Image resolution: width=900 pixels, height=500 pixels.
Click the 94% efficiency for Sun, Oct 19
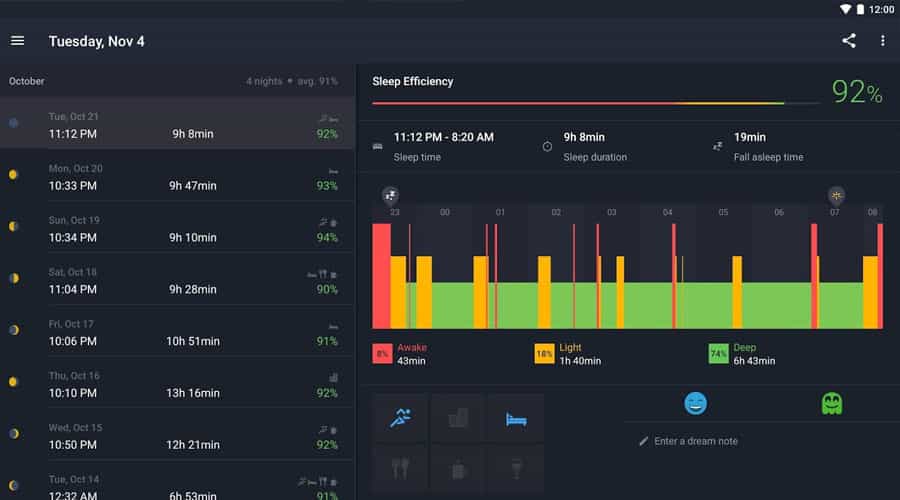327,237
